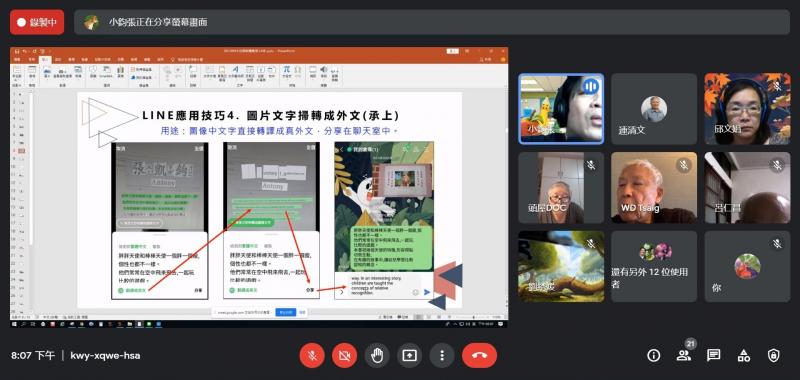Turn on your camera in the toolbar
This screenshot has height=380, width=800.
pyautogui.click(x=344, y=356)
